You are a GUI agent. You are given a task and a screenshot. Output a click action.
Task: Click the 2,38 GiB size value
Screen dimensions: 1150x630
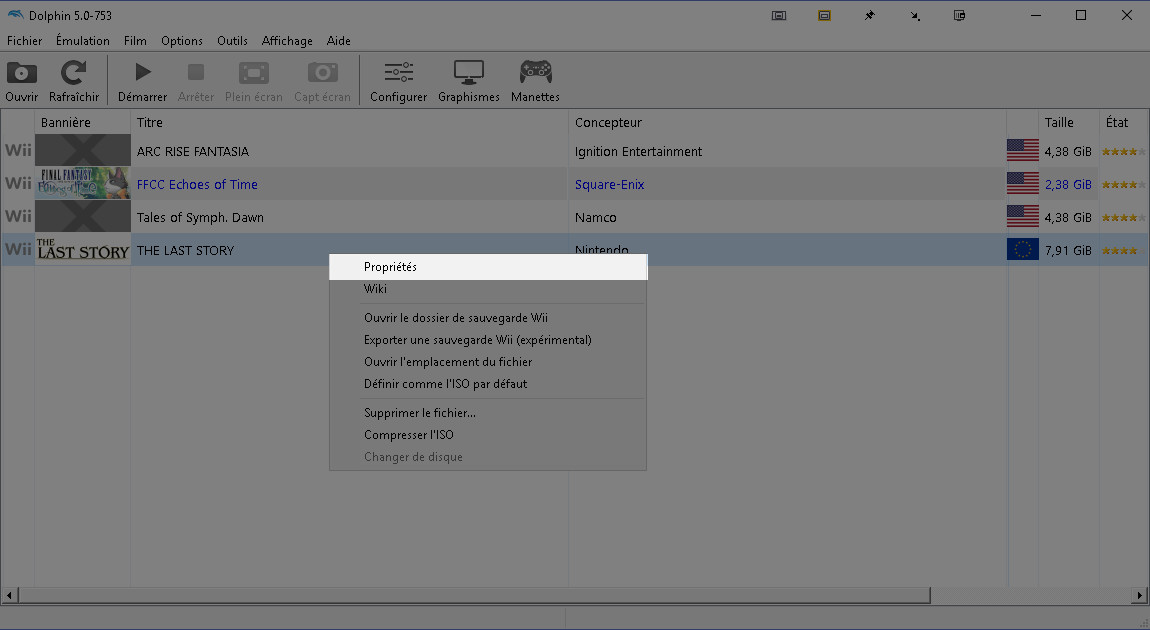coord(1068,185)
